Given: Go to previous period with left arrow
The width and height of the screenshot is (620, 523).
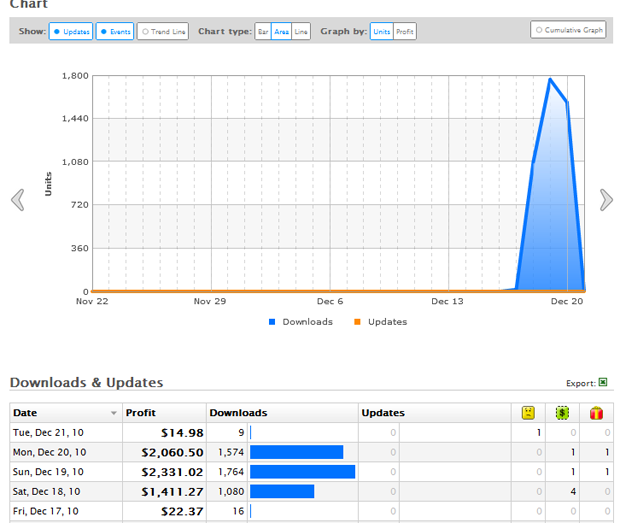Looking at the screenshot, I should (17, 200).
